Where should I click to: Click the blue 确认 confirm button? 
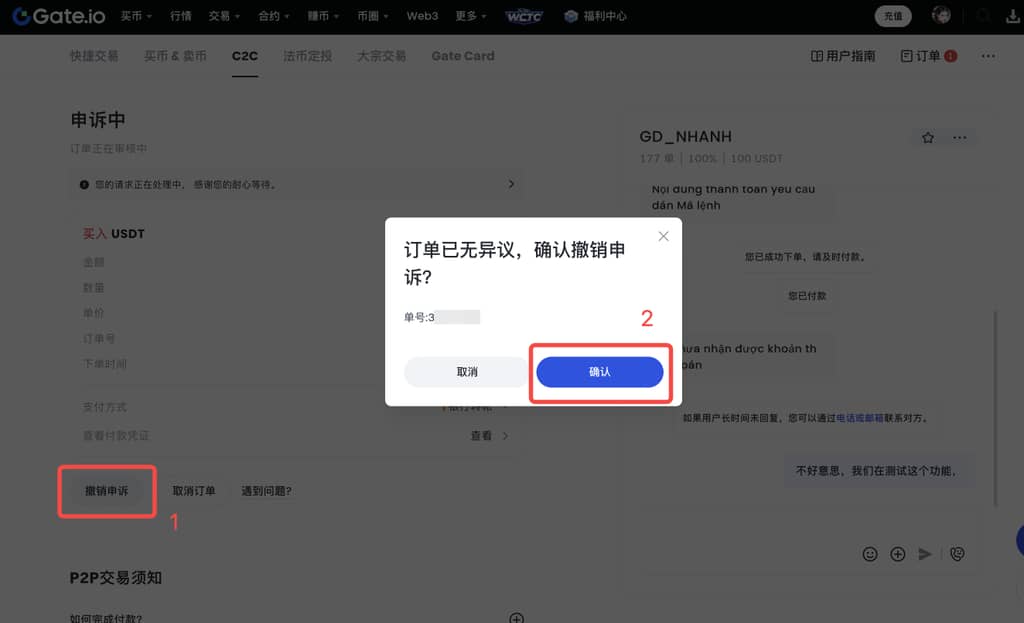pyautogui.click(x=600, y=372)
